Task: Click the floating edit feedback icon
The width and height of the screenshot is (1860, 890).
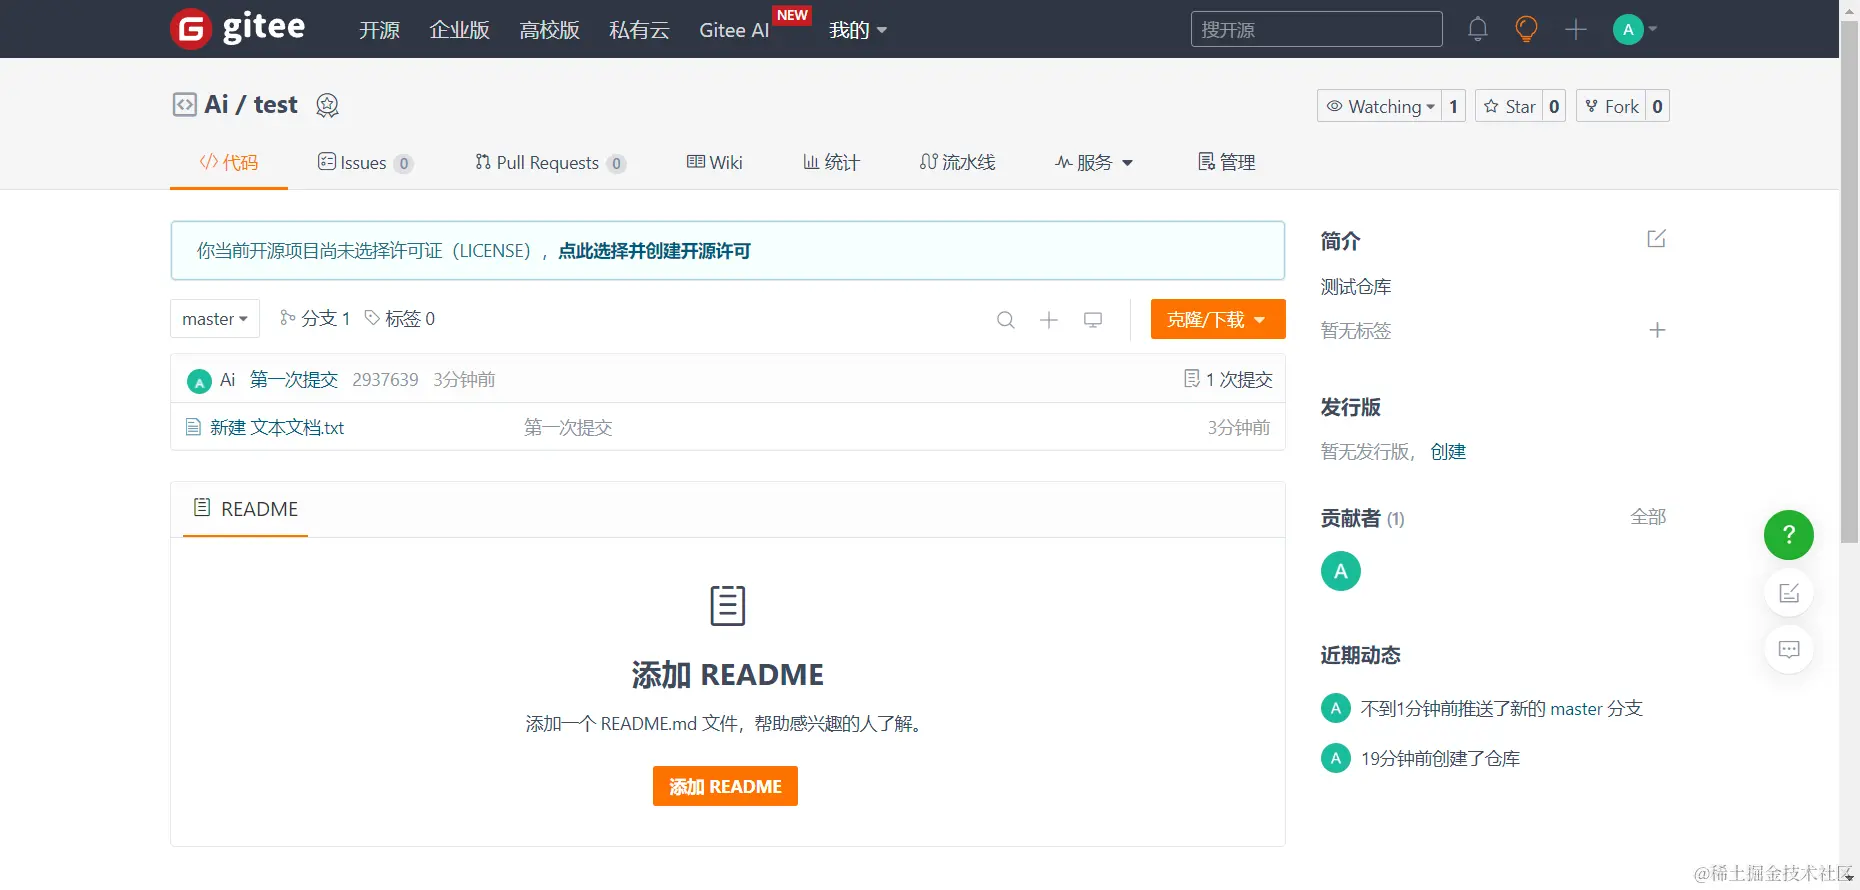Action: pyautogui.click(x=1789, y=593)
